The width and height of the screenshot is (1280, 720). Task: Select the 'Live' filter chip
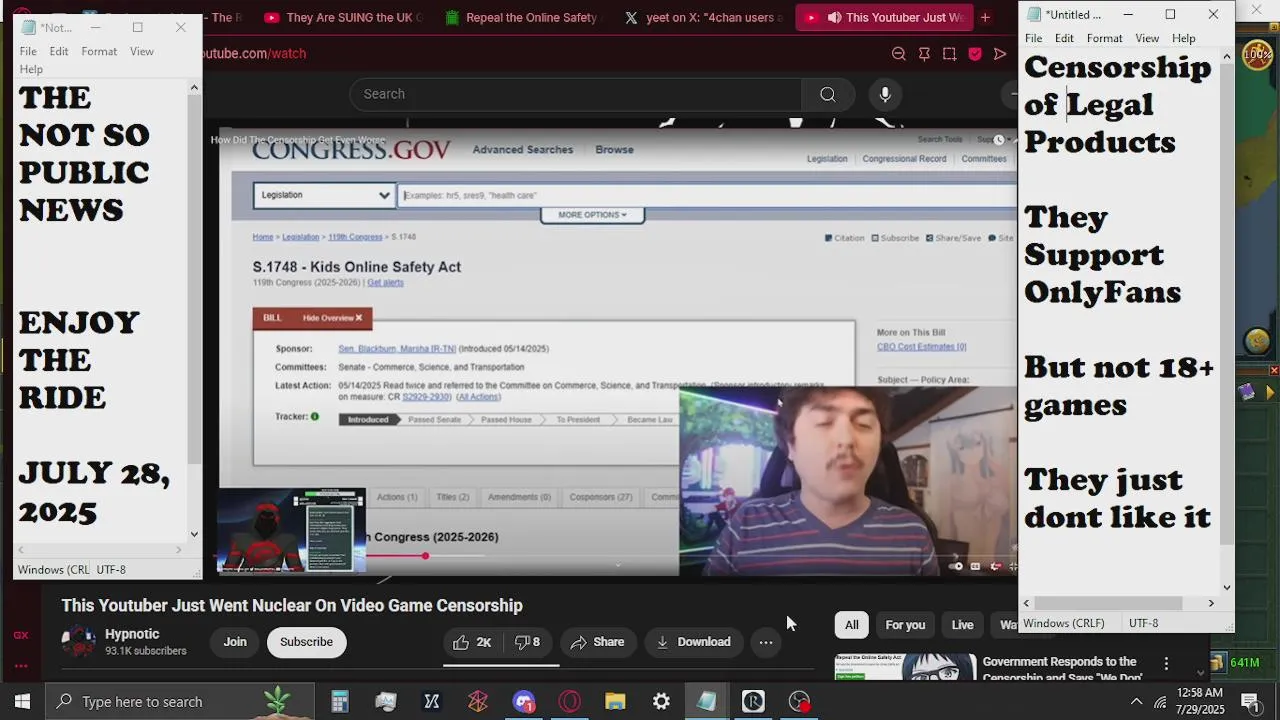pyautogui.click(x=962, y=625)
